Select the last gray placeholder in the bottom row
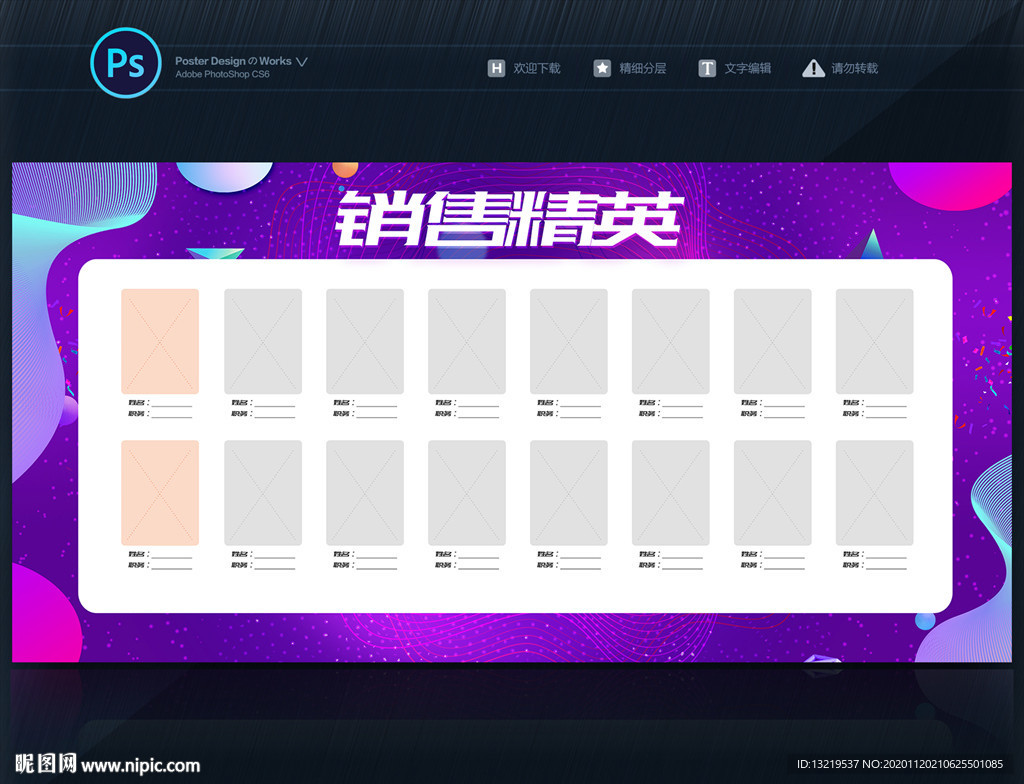1024x784 pixels. [874, 493]
